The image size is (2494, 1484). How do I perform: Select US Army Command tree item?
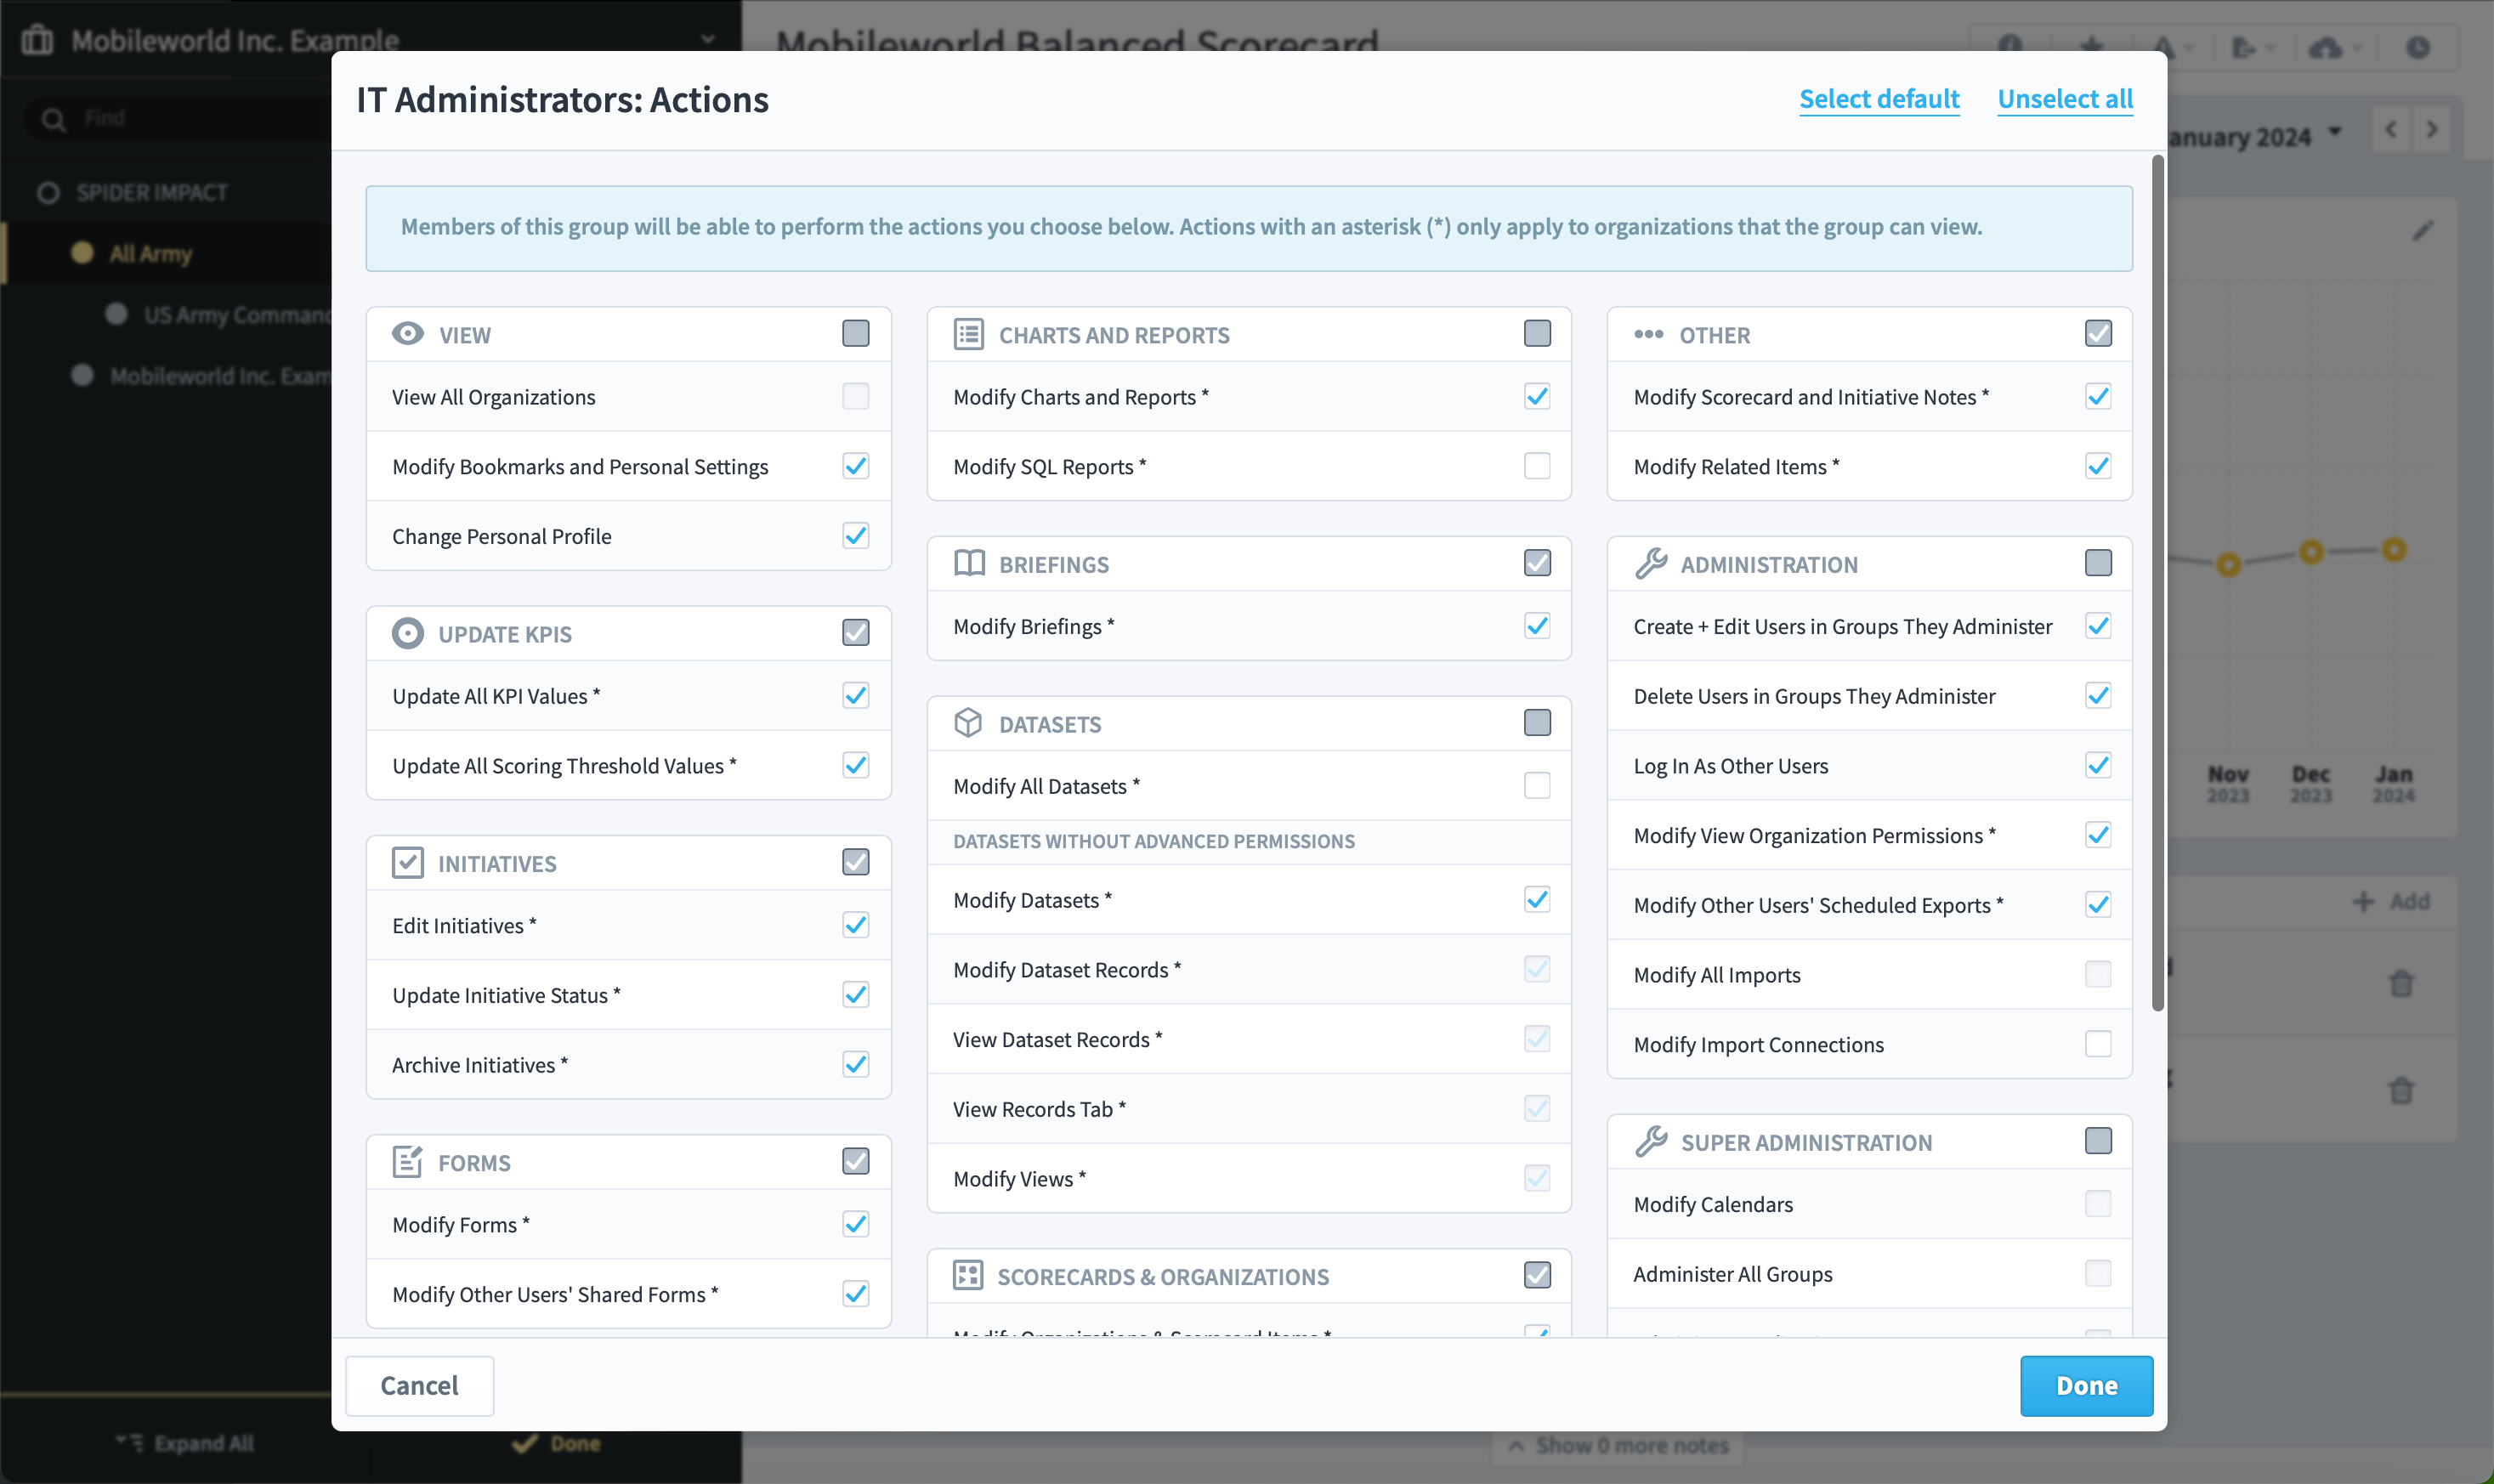pyautogui.click(x=236, y=315)
